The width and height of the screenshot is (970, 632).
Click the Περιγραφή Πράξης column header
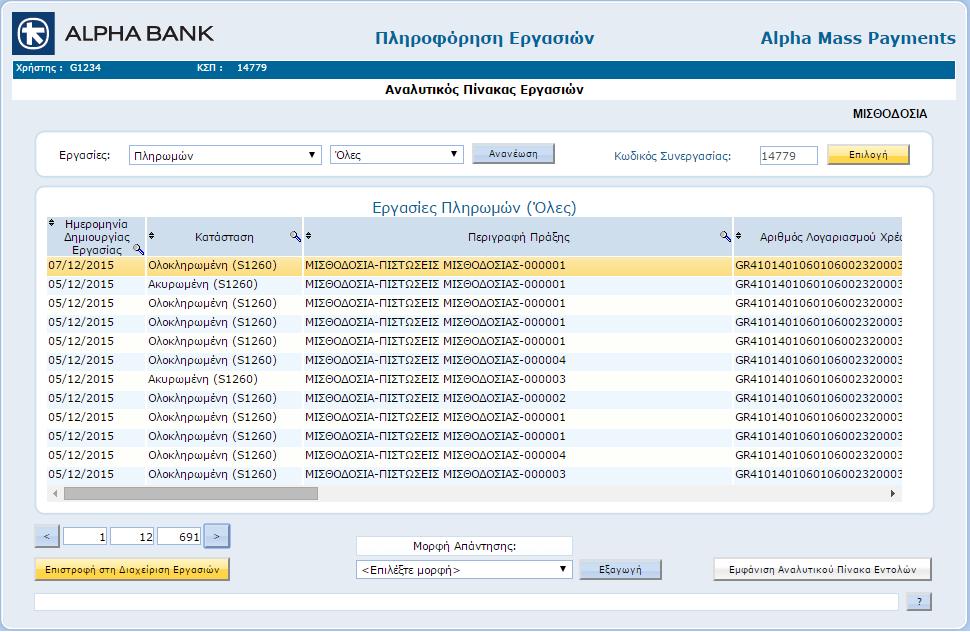518,237
